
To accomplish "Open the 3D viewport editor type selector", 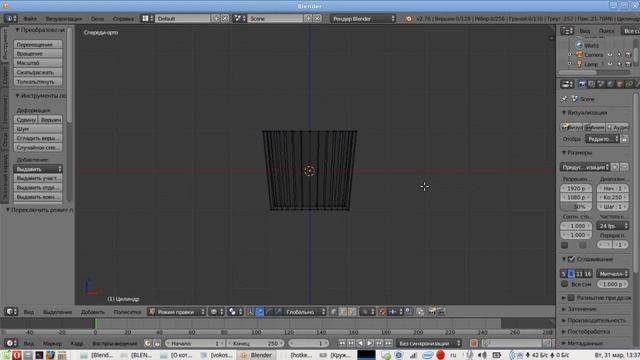I will coord(11,312).
